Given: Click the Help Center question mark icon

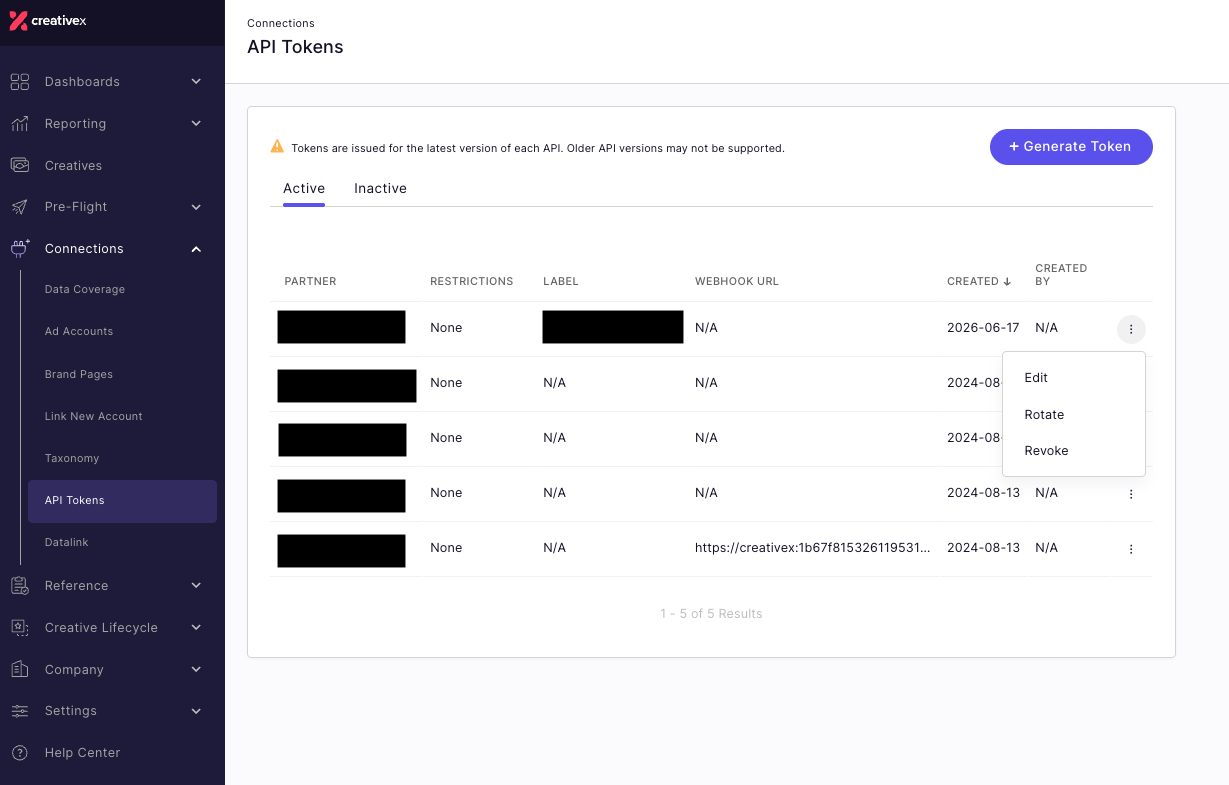Looking at the screenshot, I should 20,753.
